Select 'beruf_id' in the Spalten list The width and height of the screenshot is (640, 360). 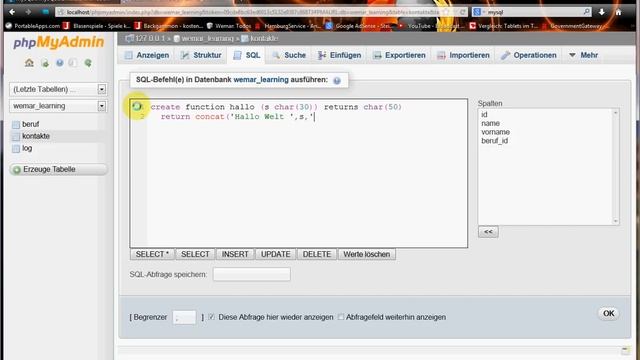pyautogui.click(x=495, y=141)
